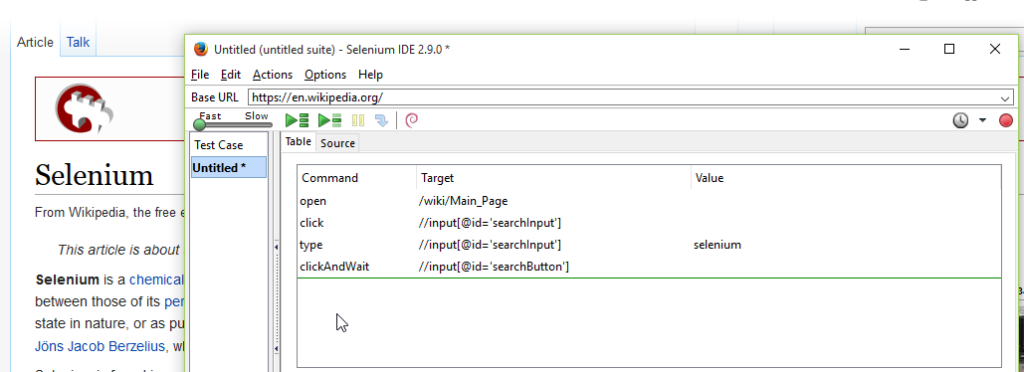Click the red Record button
The image size is (1024, 372).
coord(1006,121)
